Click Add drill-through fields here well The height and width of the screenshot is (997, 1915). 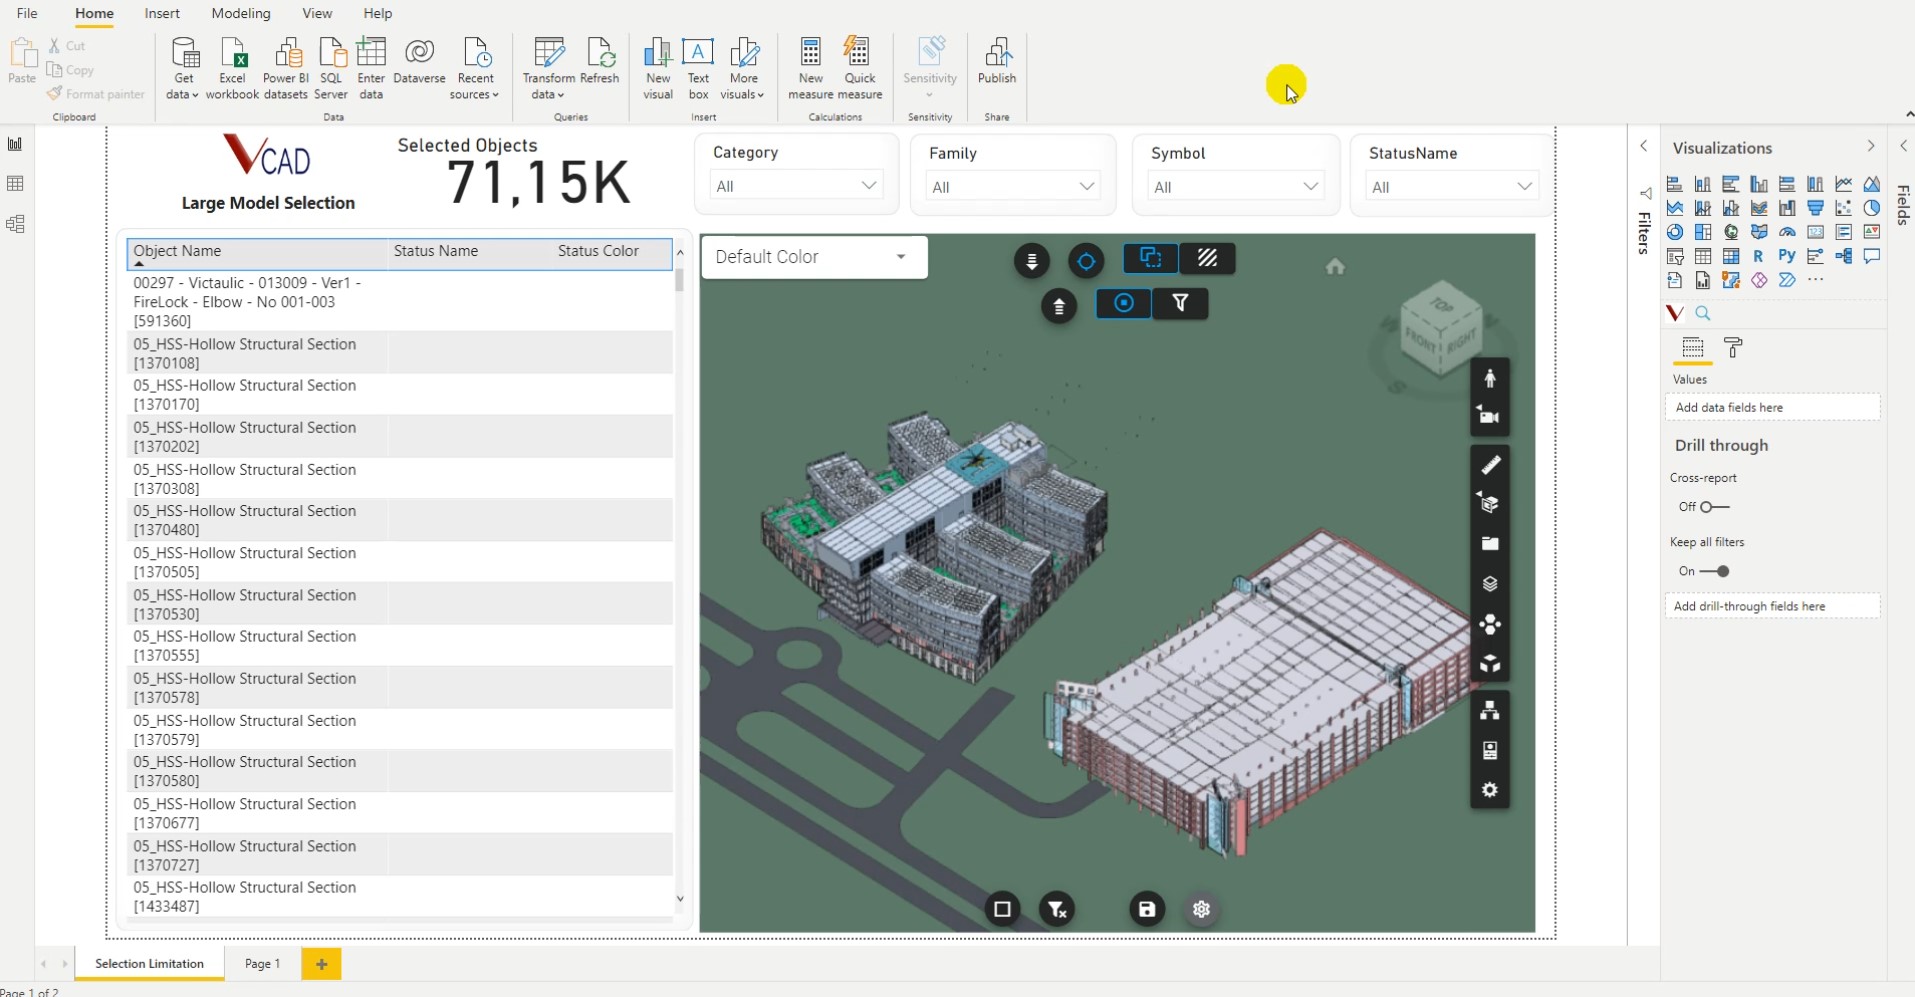pos(1772,606)
